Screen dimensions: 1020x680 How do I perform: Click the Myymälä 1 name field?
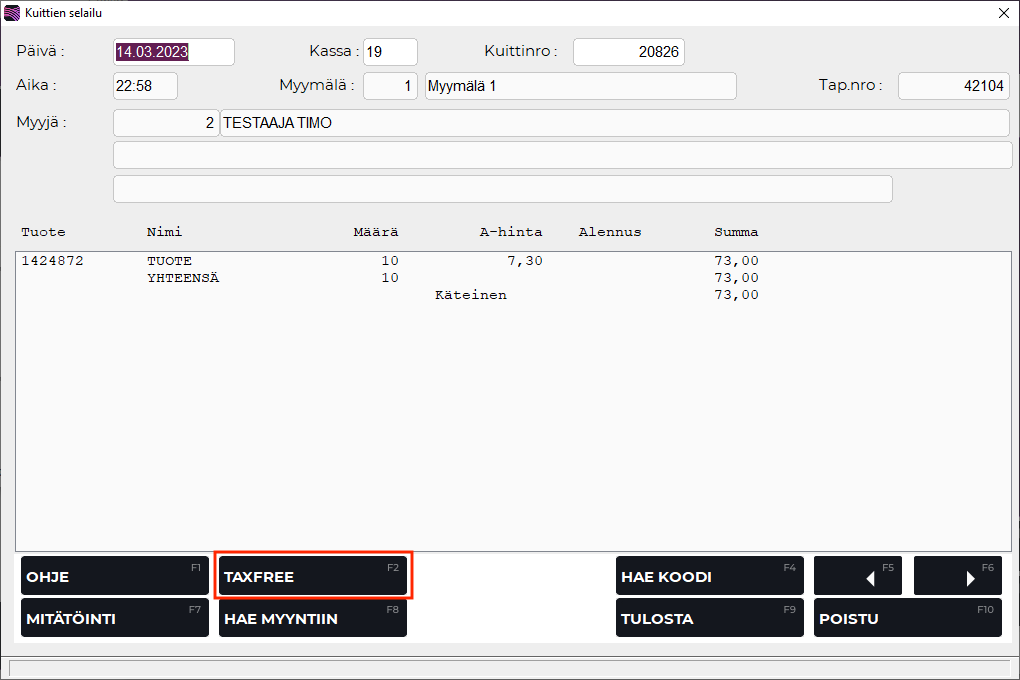pyautogui.click(x=580, y=86)
